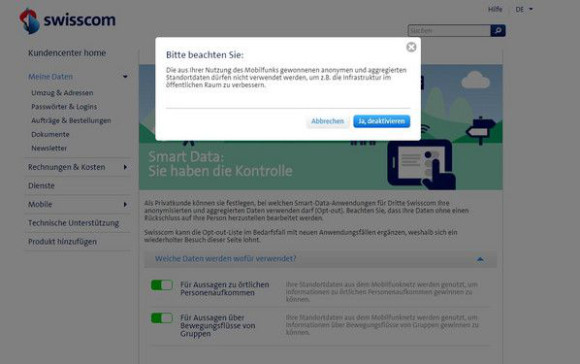Screen dimensions: 580x364
Task: Close the dialog with the X icon
Action: 411,47
